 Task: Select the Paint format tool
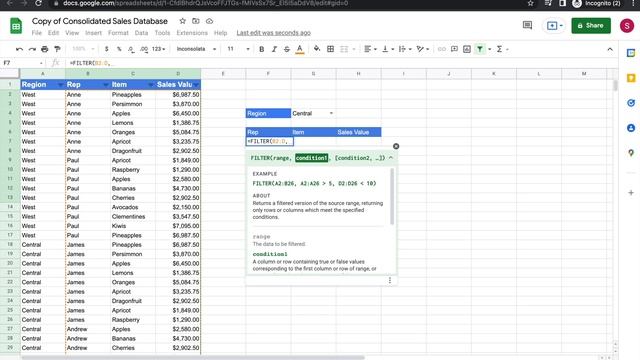(58, 49)
